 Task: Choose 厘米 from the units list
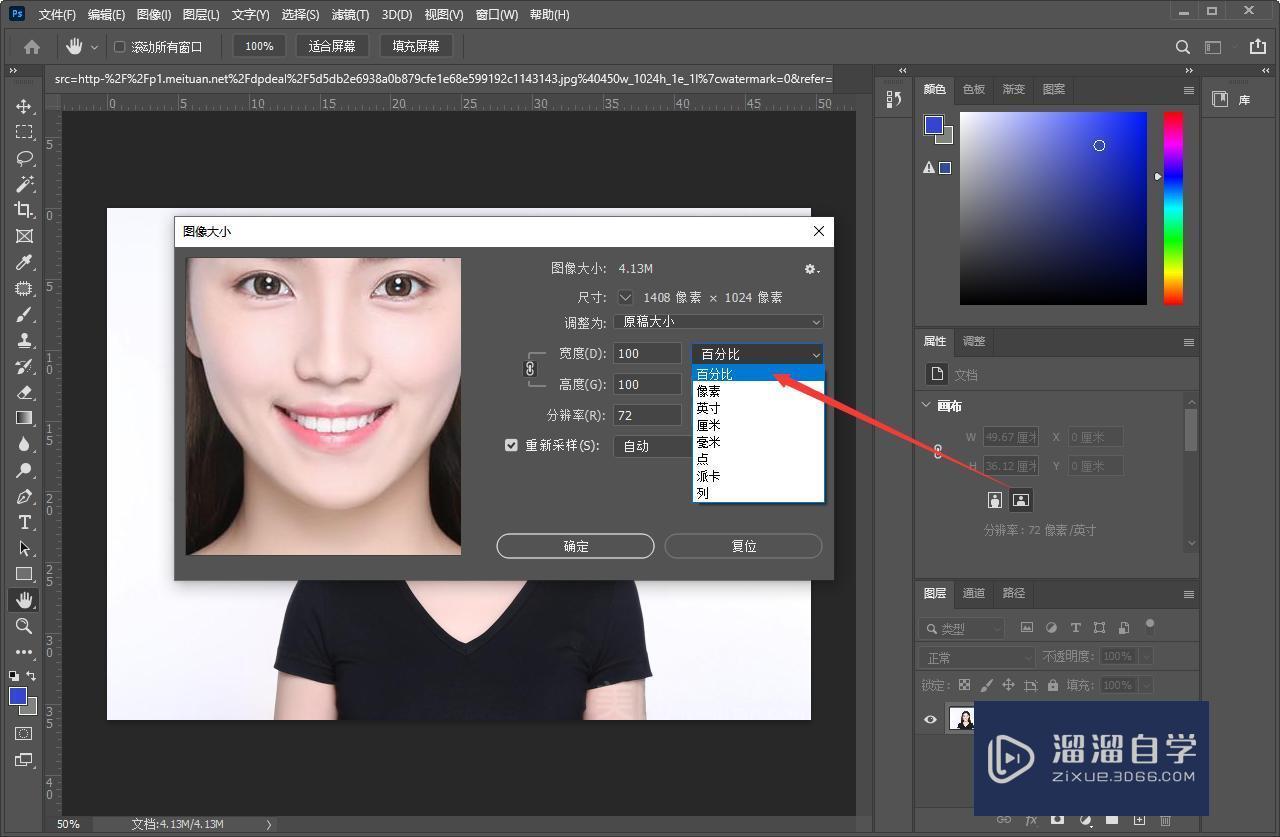[x=758, y=425]
